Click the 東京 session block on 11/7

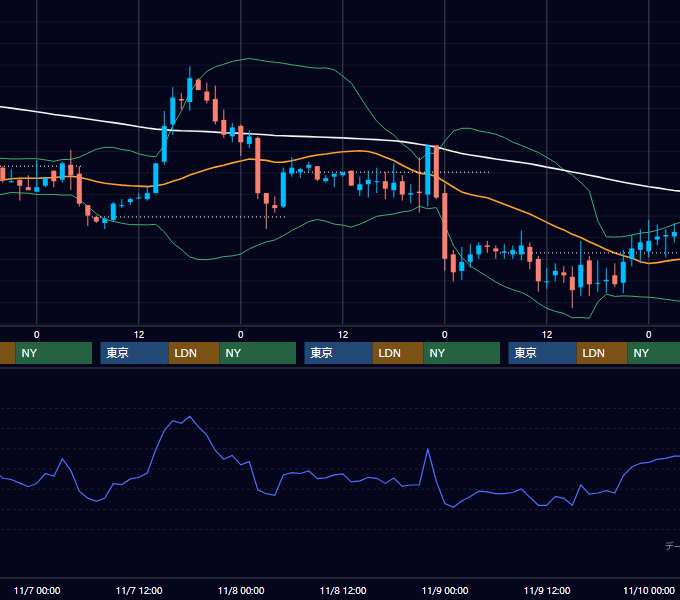pos(134,353)
